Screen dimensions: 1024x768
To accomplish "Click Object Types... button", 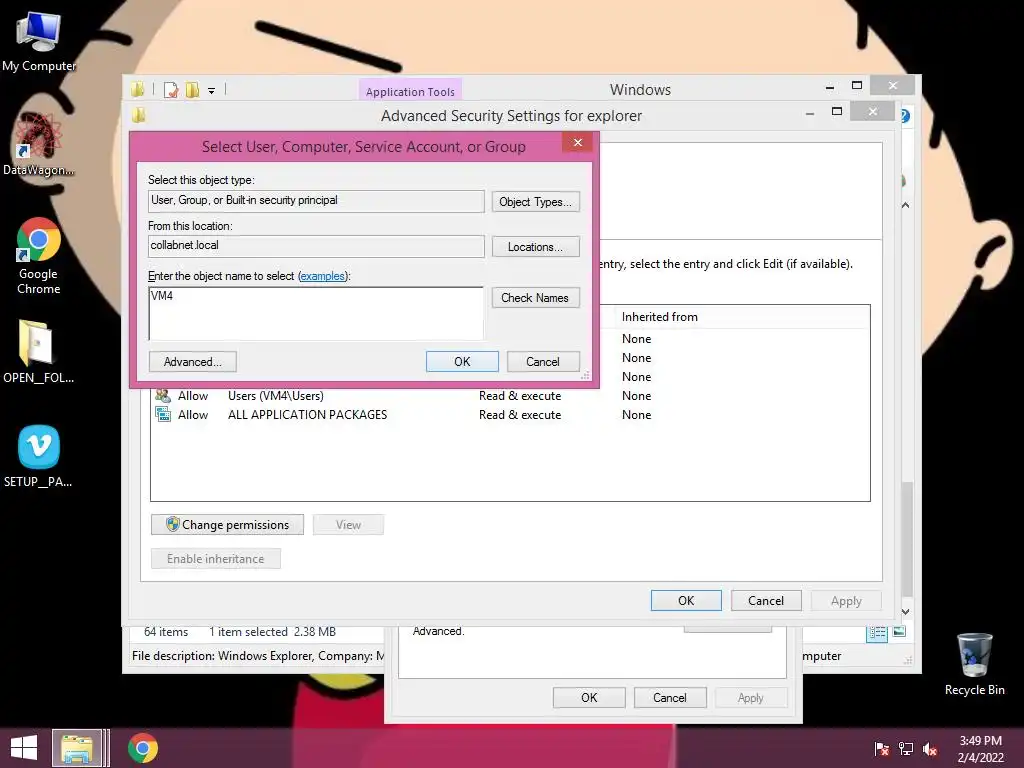I will click(x=536, y=202).
